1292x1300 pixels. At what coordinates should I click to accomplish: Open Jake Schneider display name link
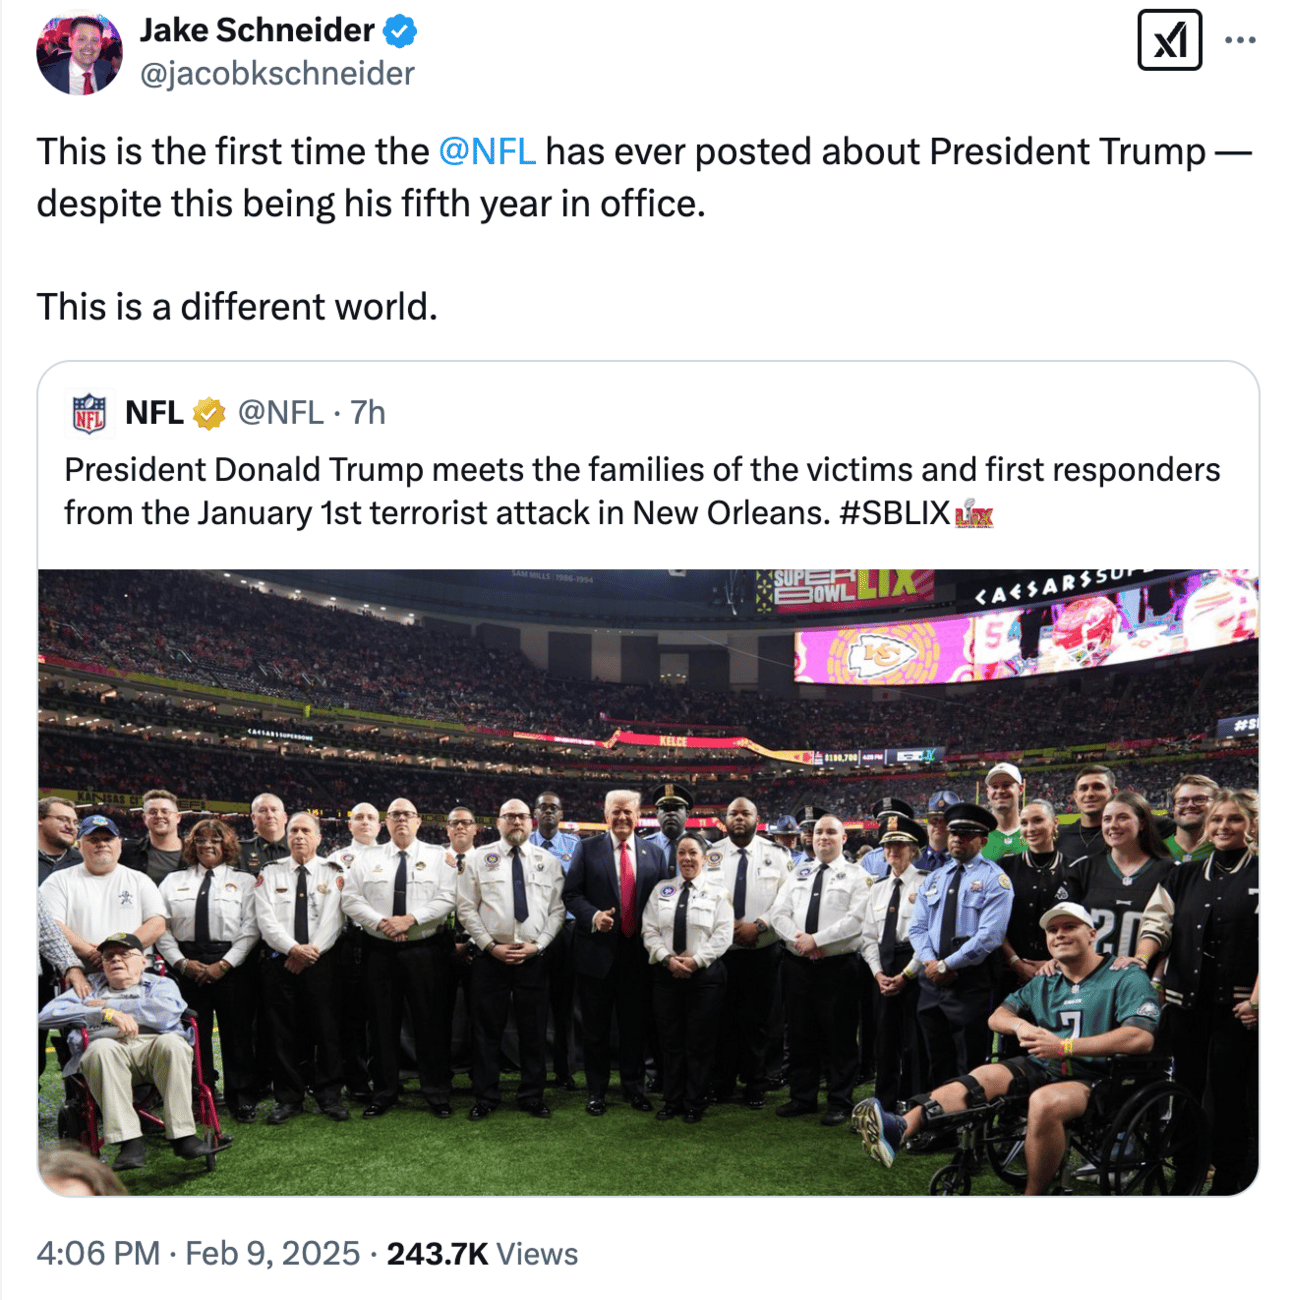[x=256, y=31]
